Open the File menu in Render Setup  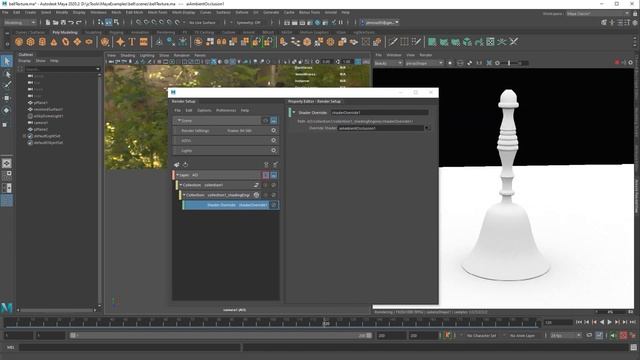tap(177, 111)
